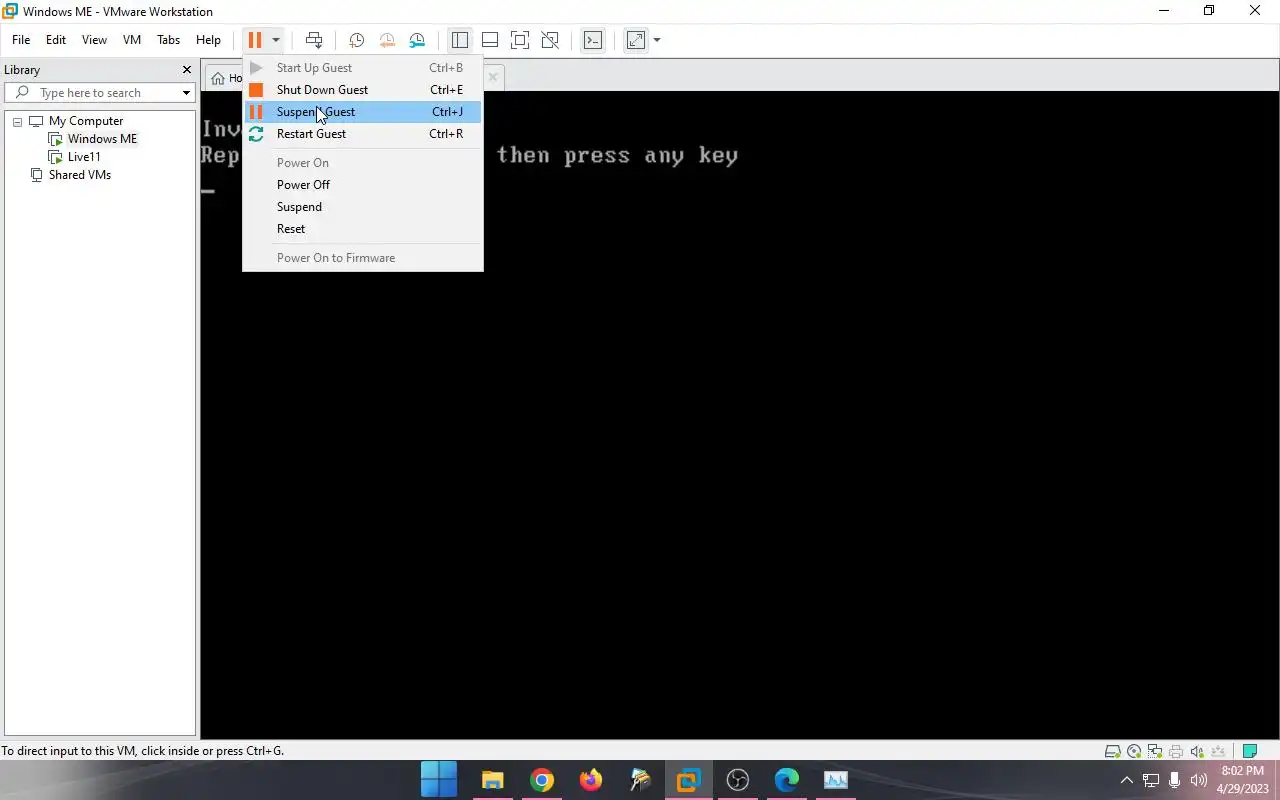
Task: Select Restart Guest menu entry
Action: (362, 134)
